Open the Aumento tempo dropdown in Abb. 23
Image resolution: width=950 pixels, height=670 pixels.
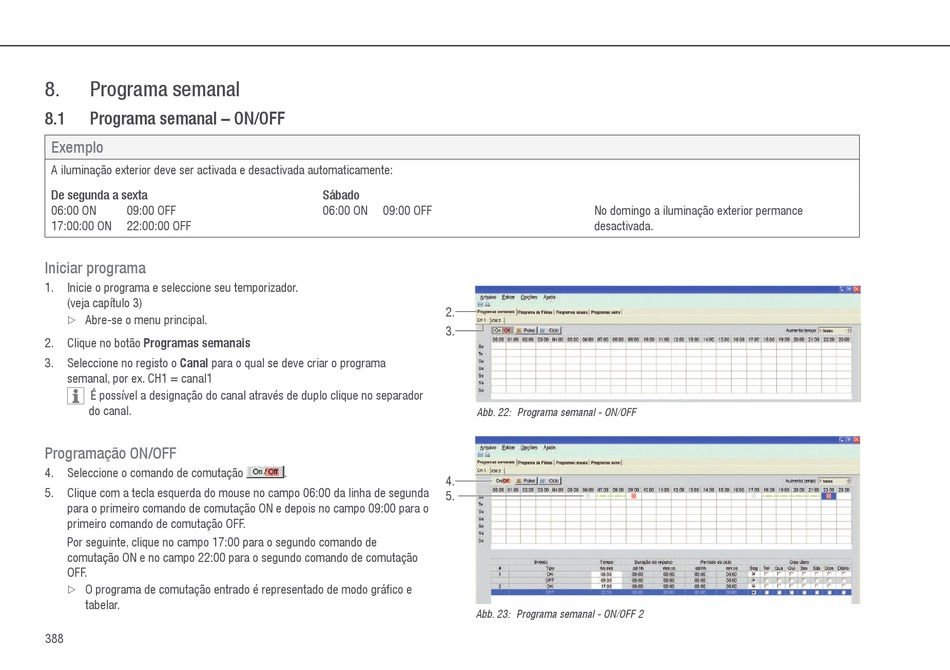point(835,480)
